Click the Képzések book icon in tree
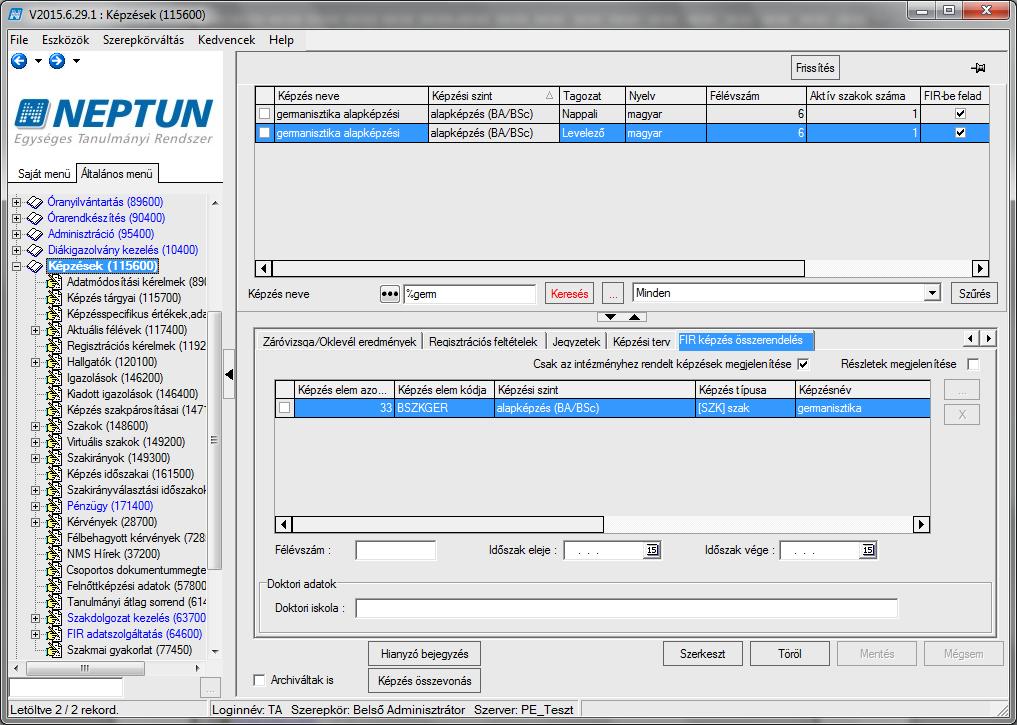1017x725 pixels. (35, 266)
